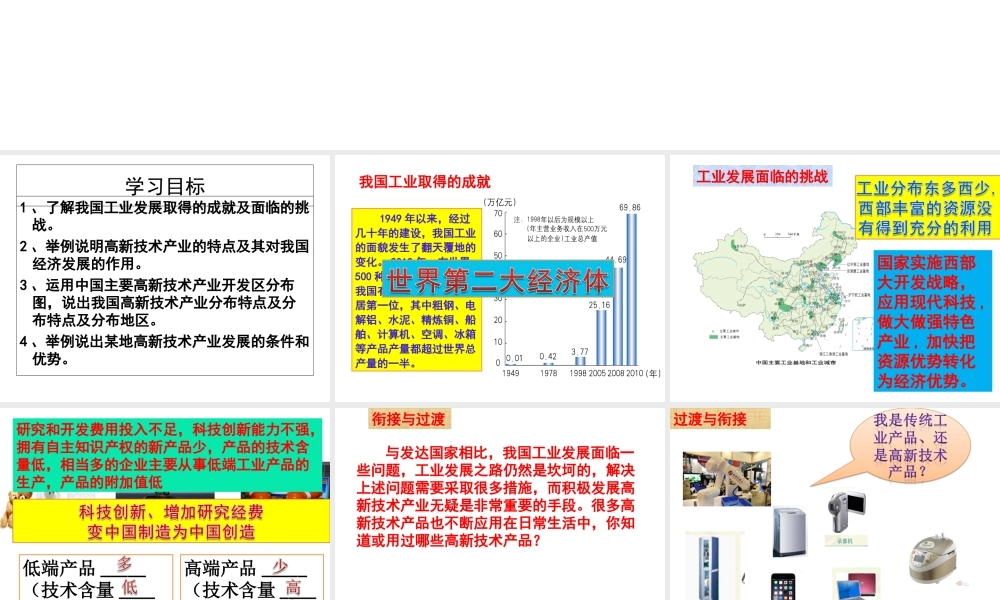Click the 学习目标 heading
Viewport: 1000px width, 600px height.
pos(165,186)
